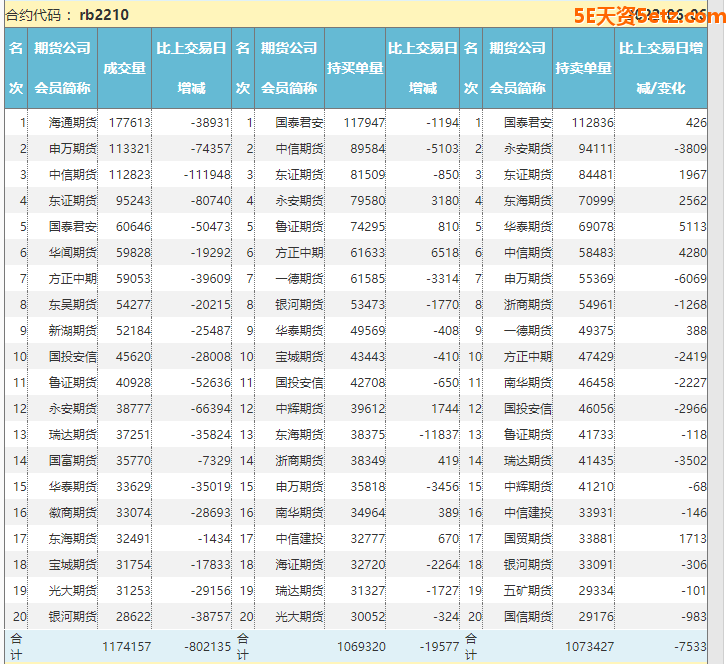
Task: Click the 持买单量 column header
Action: click(x=355, y=68)
